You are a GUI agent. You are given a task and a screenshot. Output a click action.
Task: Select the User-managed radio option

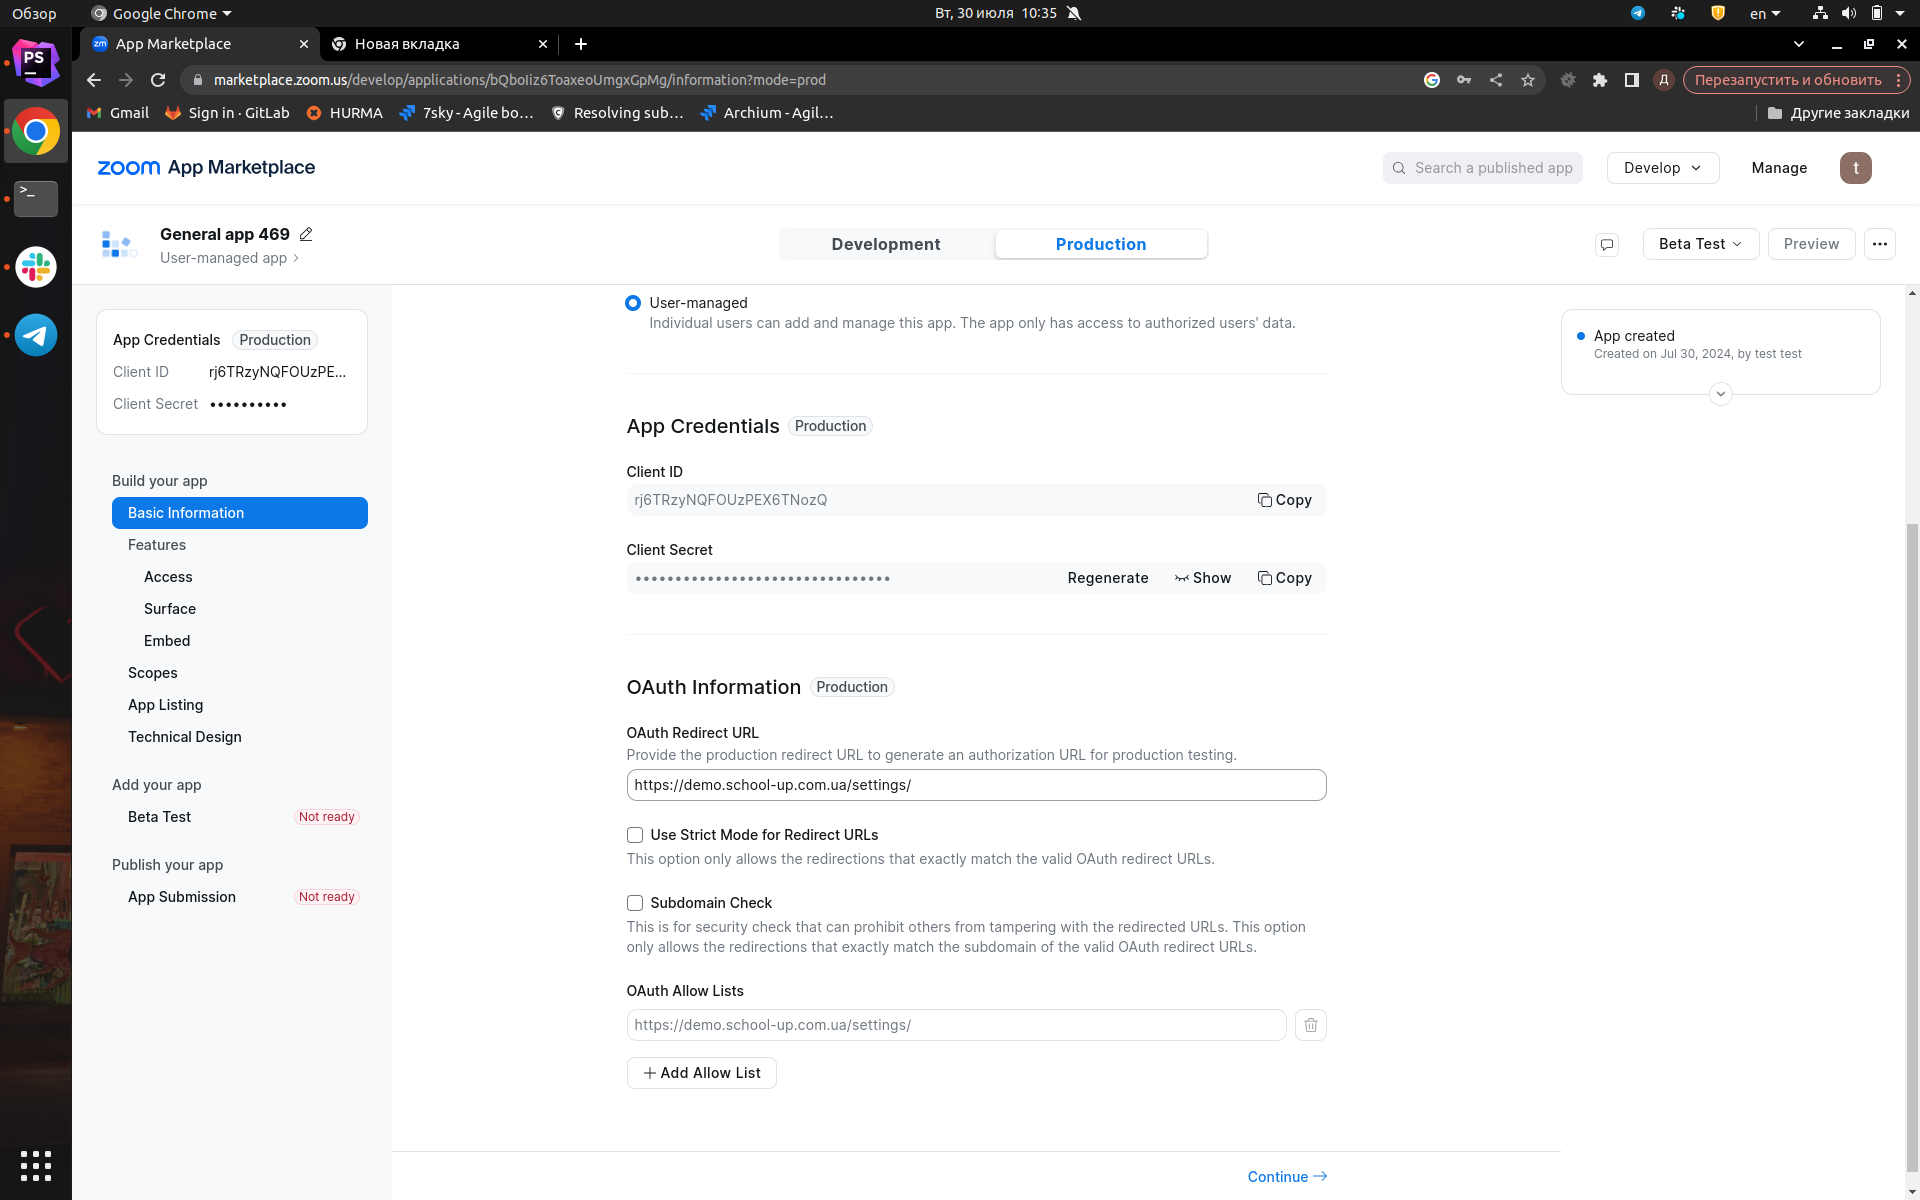pyautogui.click(x=633, y=303)
